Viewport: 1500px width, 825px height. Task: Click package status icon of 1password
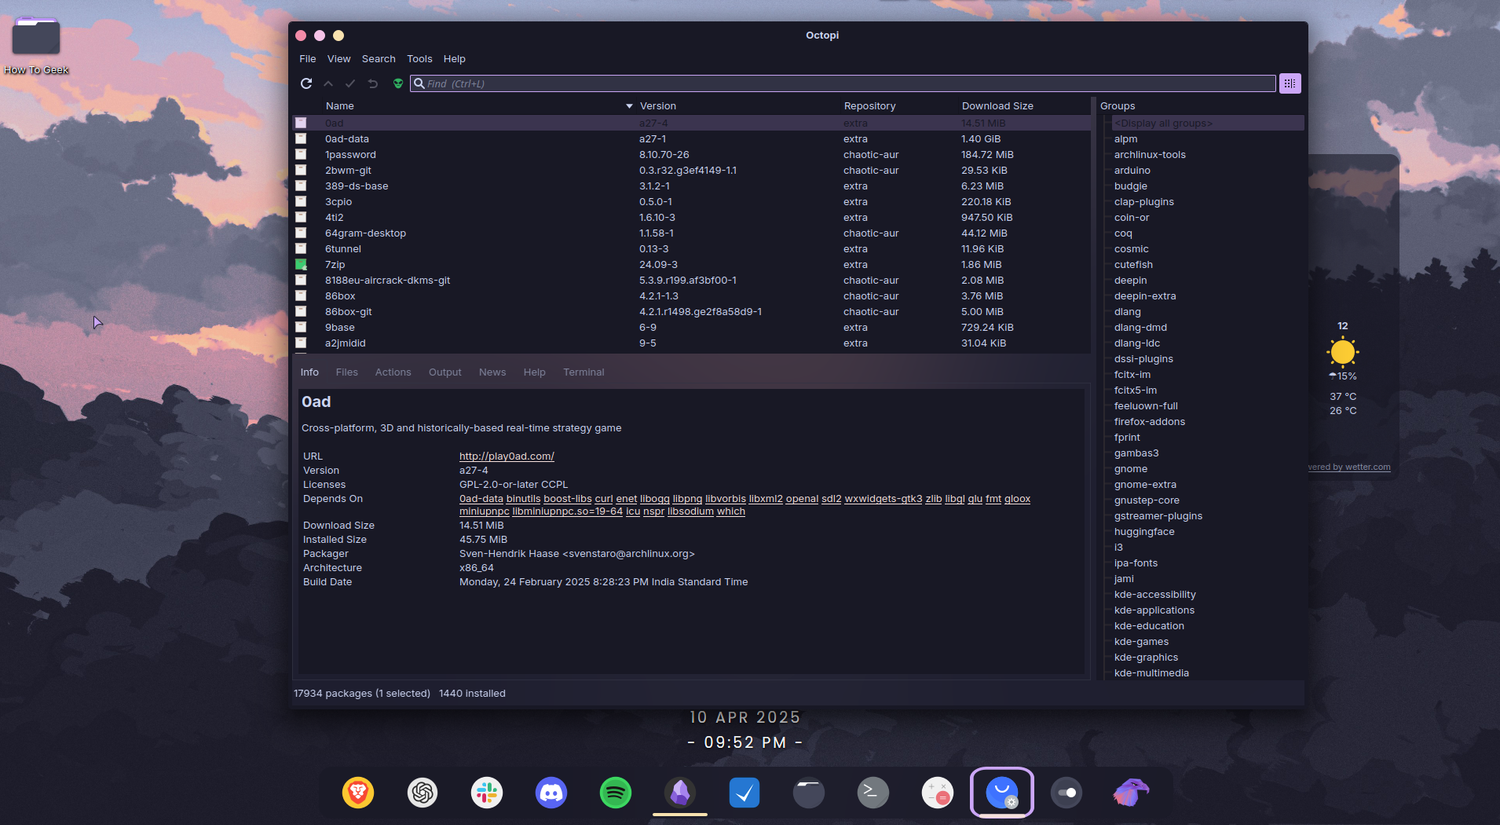(300, 155)
